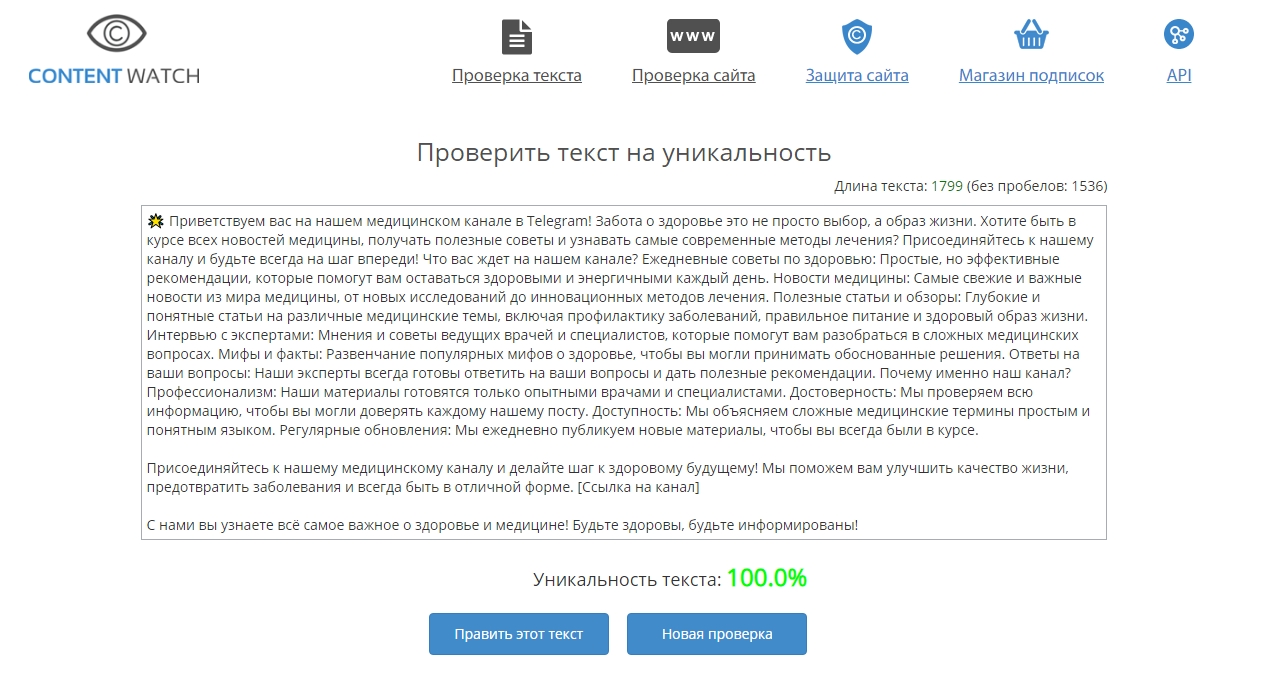The image size is (1284, 689).
Task: Click the Править этот текст button
Action: point(518,634)
